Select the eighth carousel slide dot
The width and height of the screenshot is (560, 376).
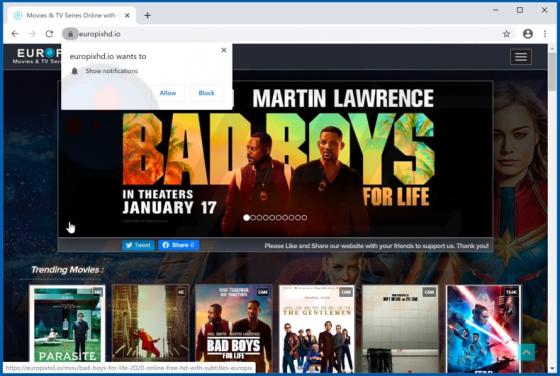(291, 217)
